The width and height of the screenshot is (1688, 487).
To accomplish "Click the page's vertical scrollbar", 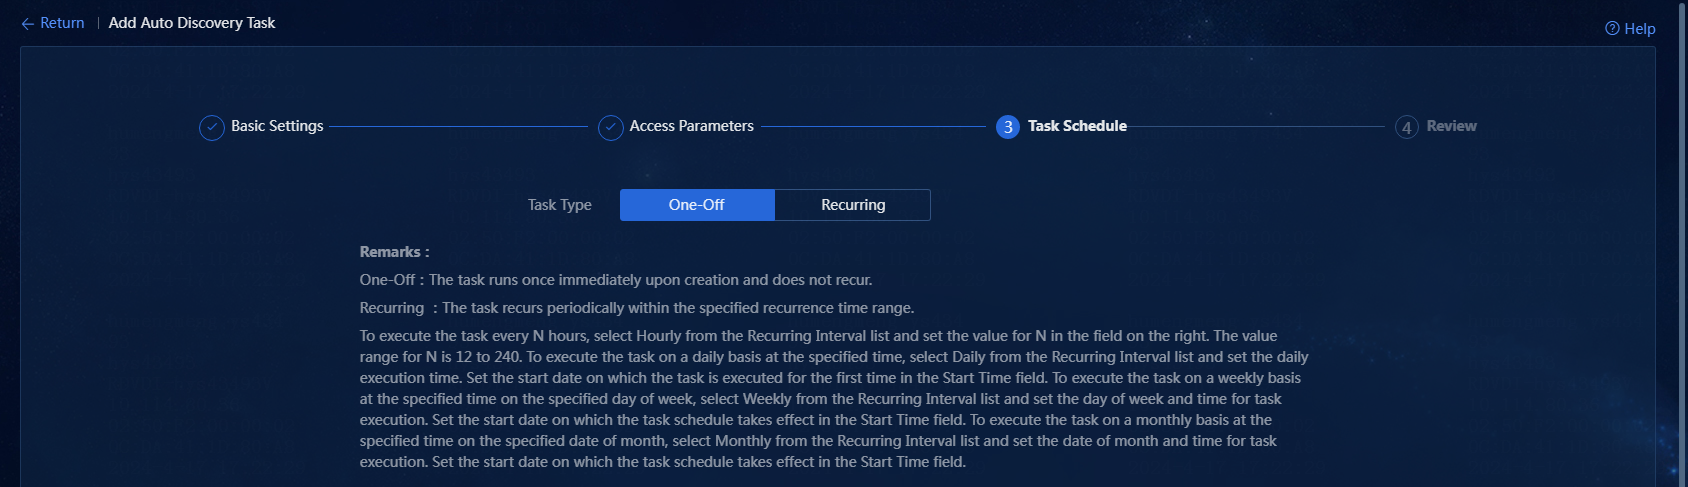I will (1682, 243).
